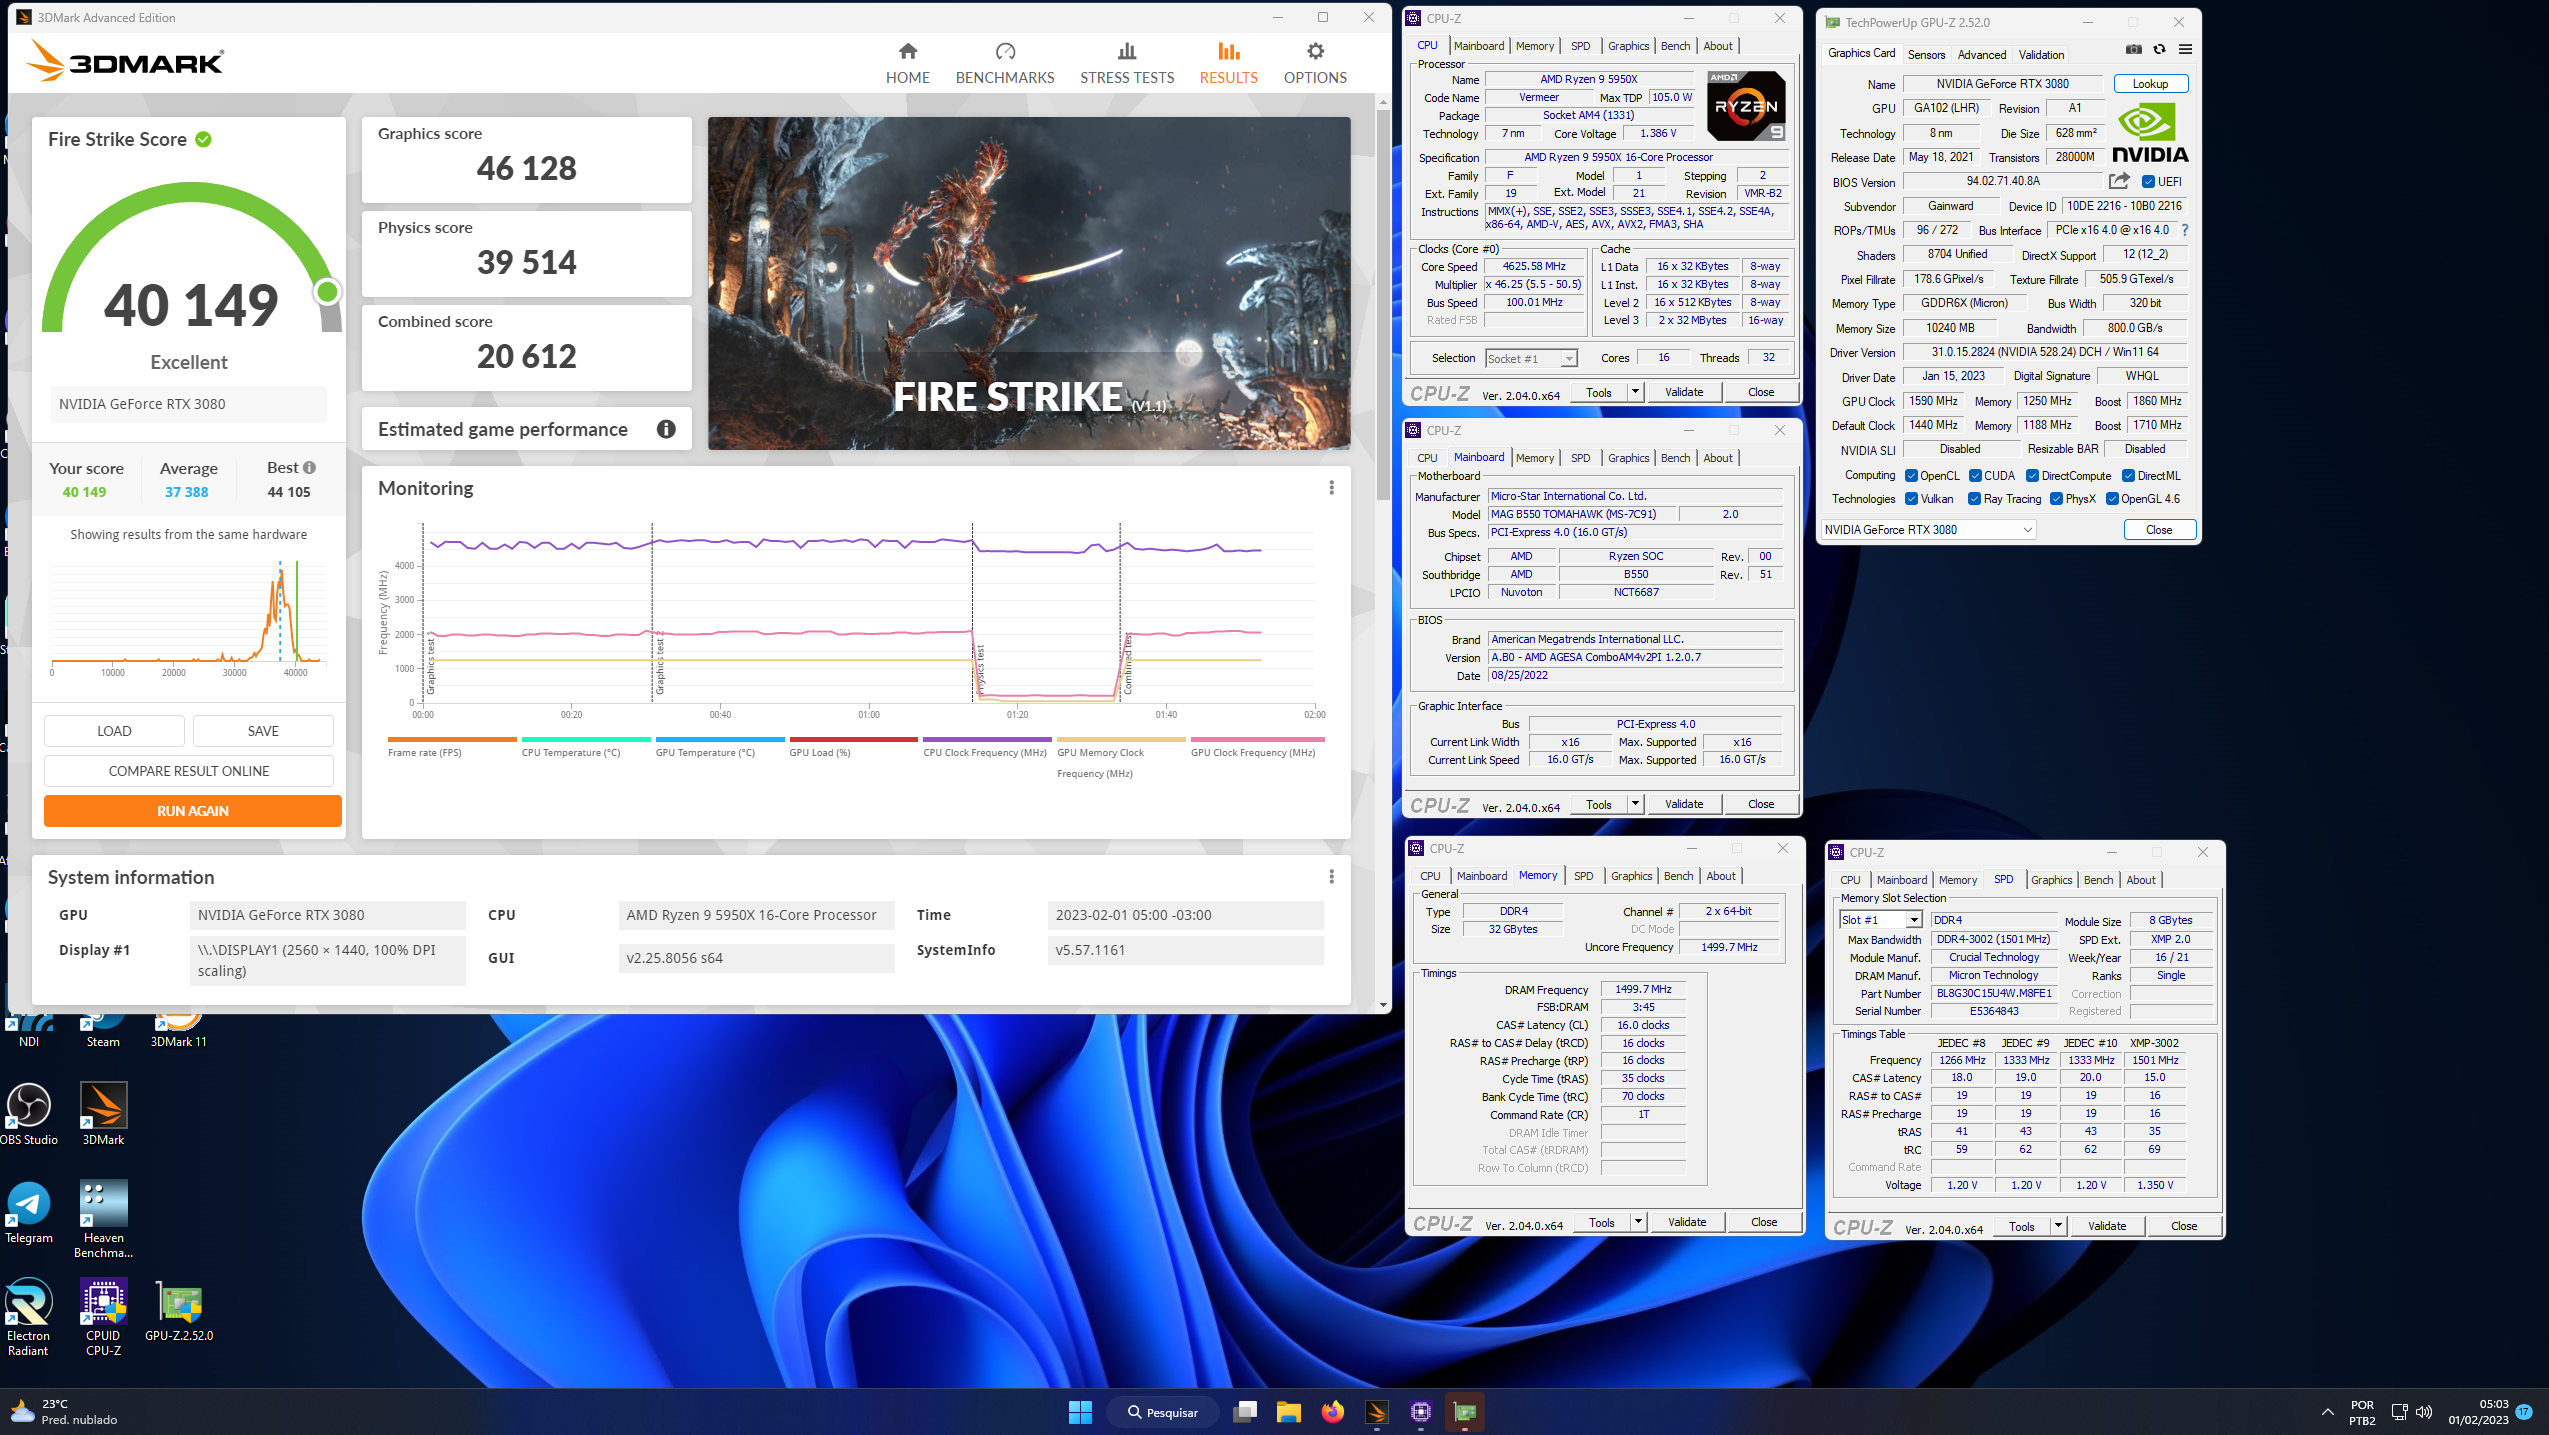Open File Explorer from the taskbar
2549x1435 pixels.
[1288, 1412]
